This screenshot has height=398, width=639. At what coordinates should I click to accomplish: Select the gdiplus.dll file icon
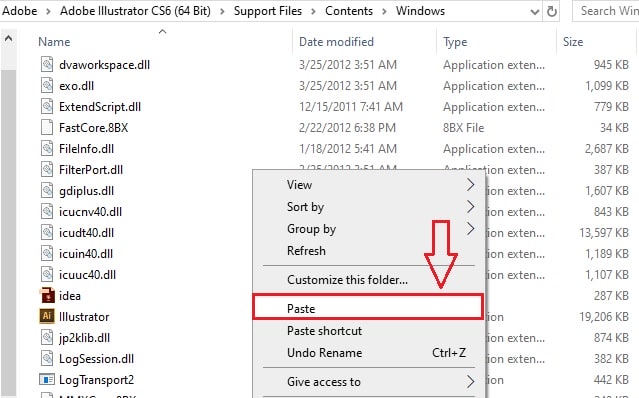pos(47,191)
